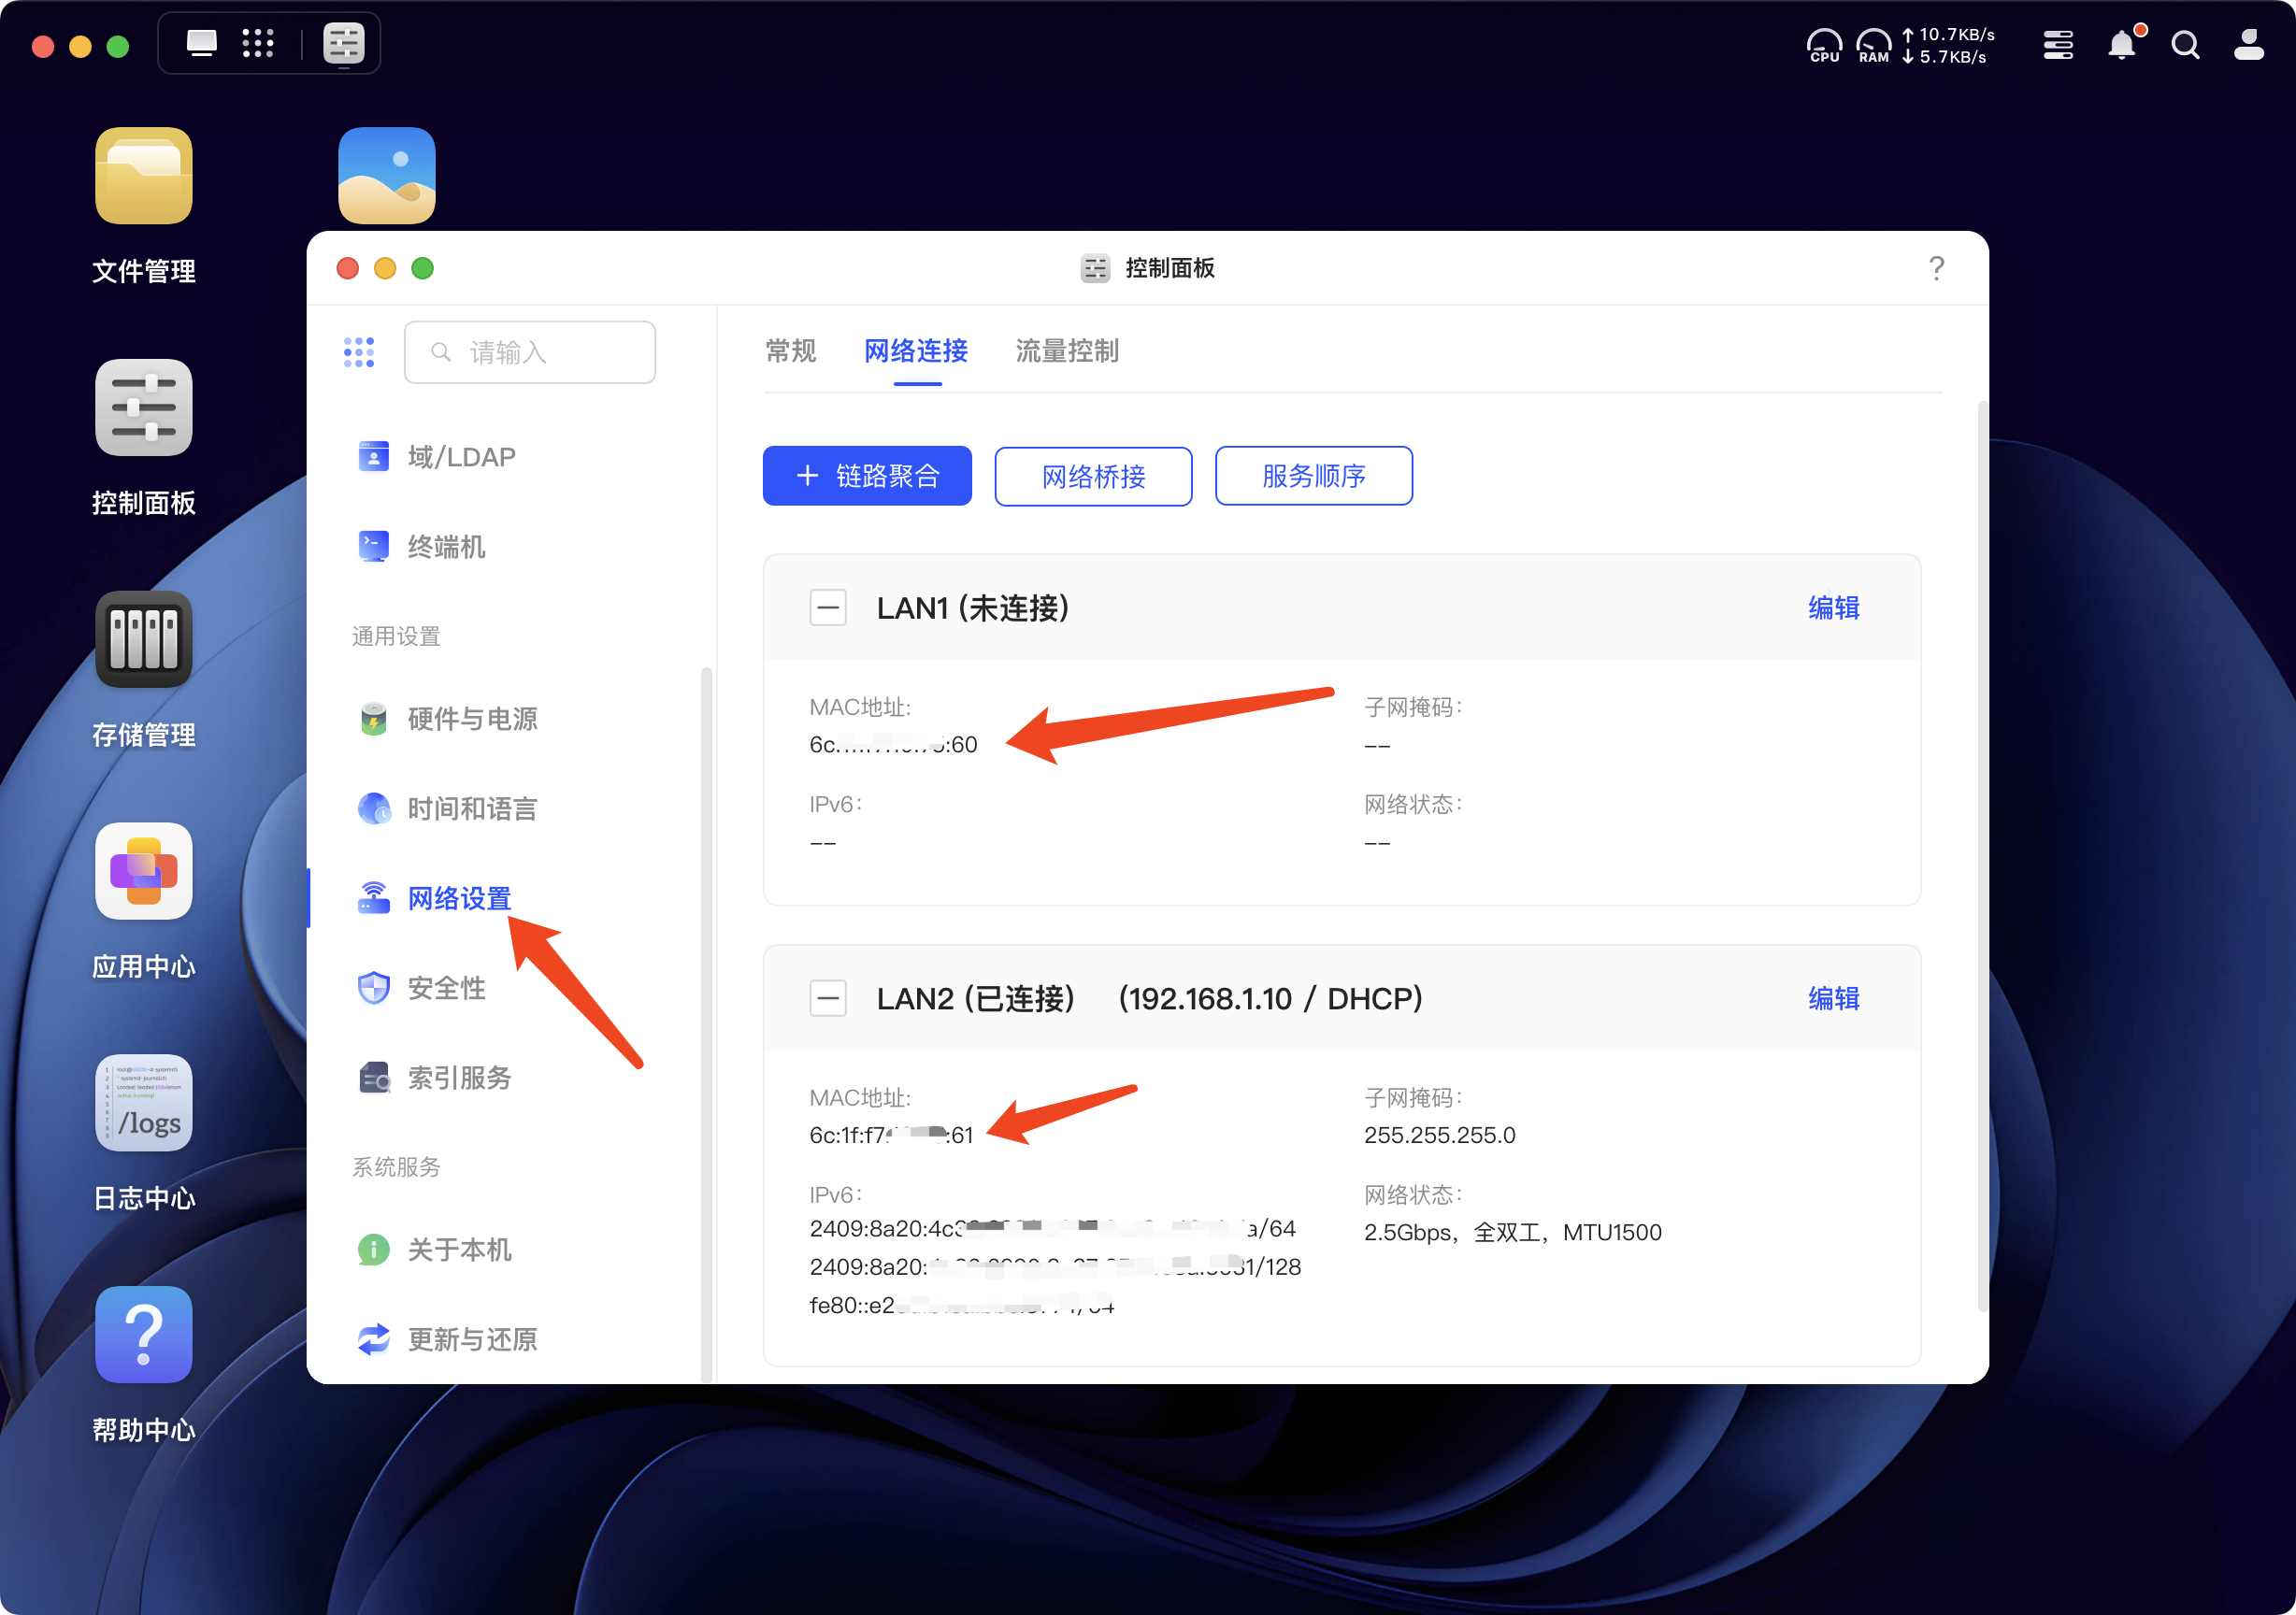Open the app grid launcher icon
The image size is (2296, 1615).
pyautogui.click(x=258, y=43)
